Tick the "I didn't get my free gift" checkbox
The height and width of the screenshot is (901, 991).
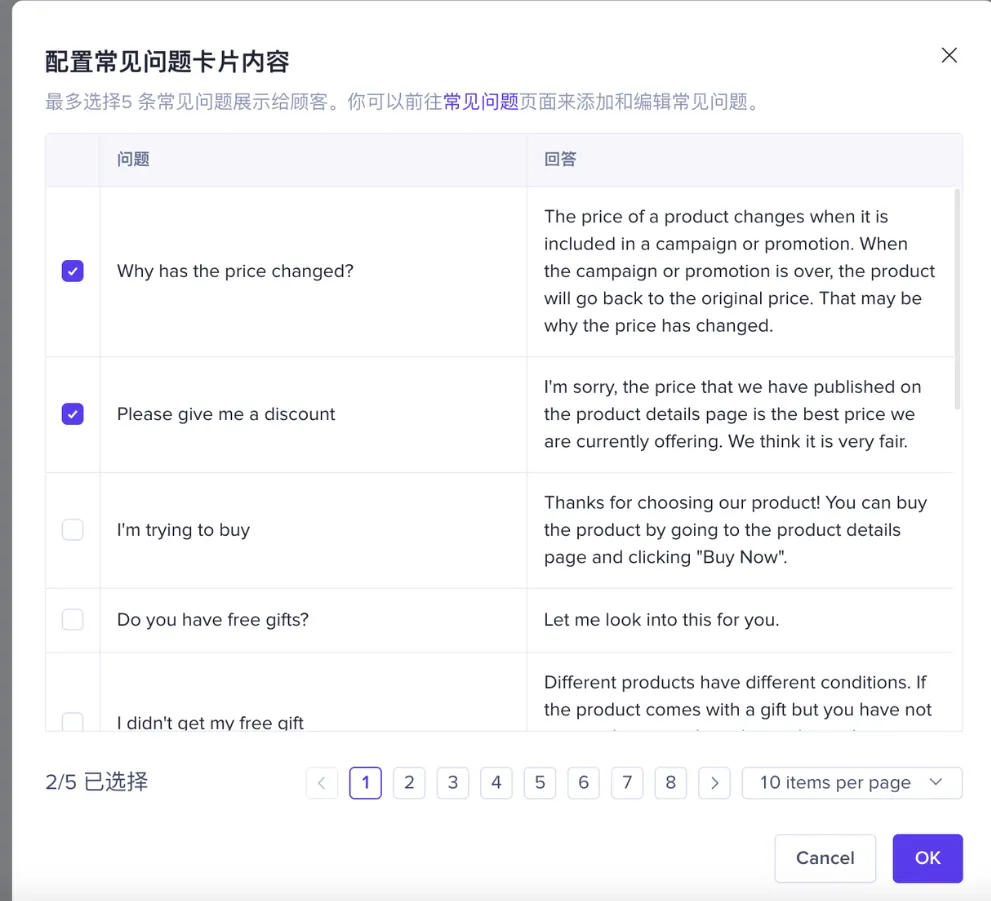click(73, 722)
